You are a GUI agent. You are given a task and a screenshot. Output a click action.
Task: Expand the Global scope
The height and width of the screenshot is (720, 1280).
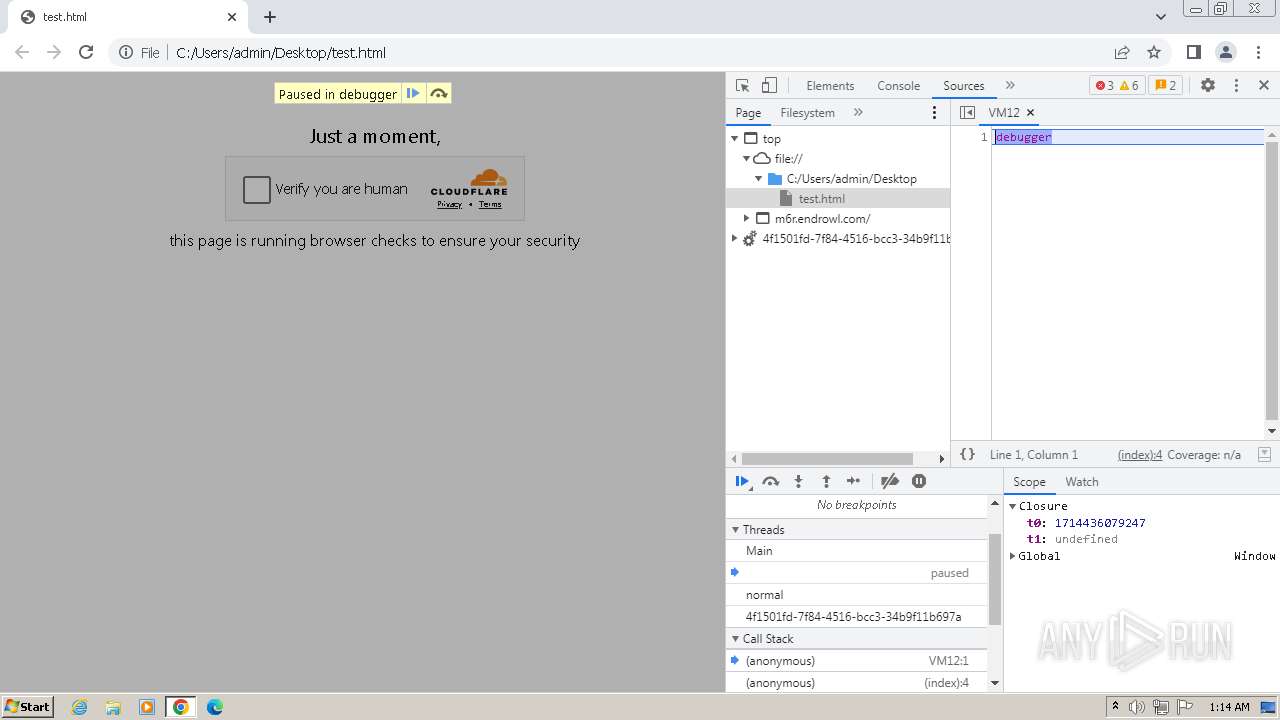point(1013,556)
